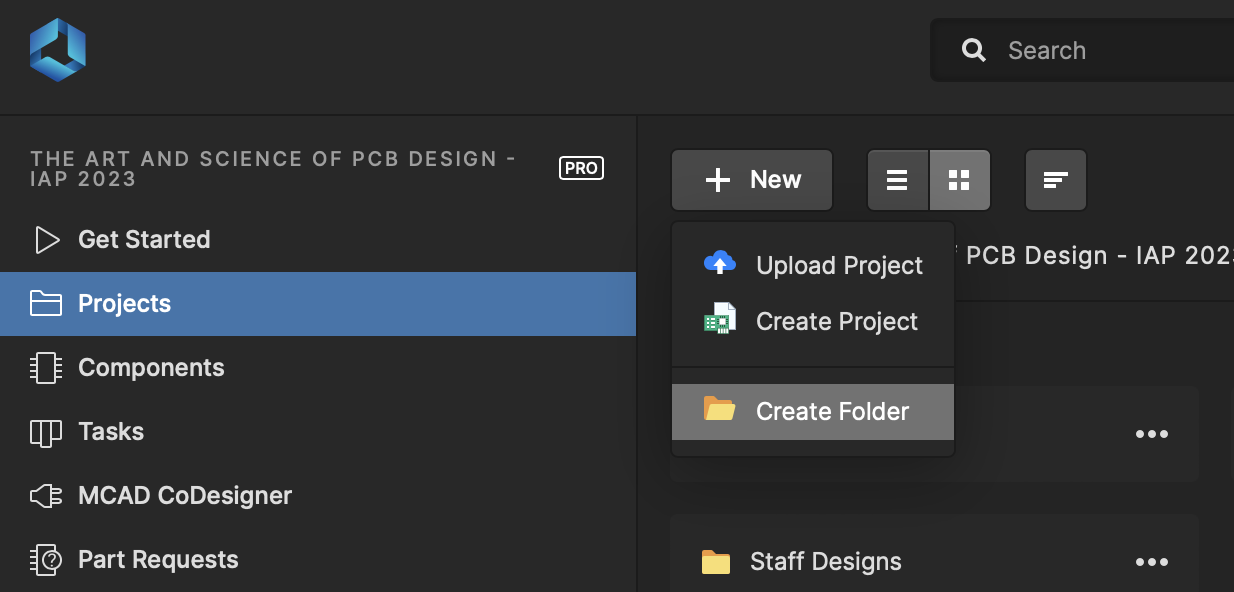The height and width of the screenshot is (592, 1234).
Task: Click the Components chip icon
Action: coord(46,368)
